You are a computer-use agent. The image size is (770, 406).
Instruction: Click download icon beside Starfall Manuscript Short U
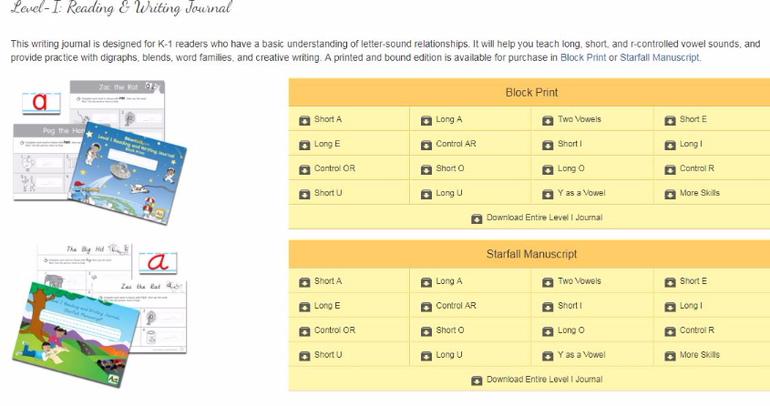click(x=305, y=355)
